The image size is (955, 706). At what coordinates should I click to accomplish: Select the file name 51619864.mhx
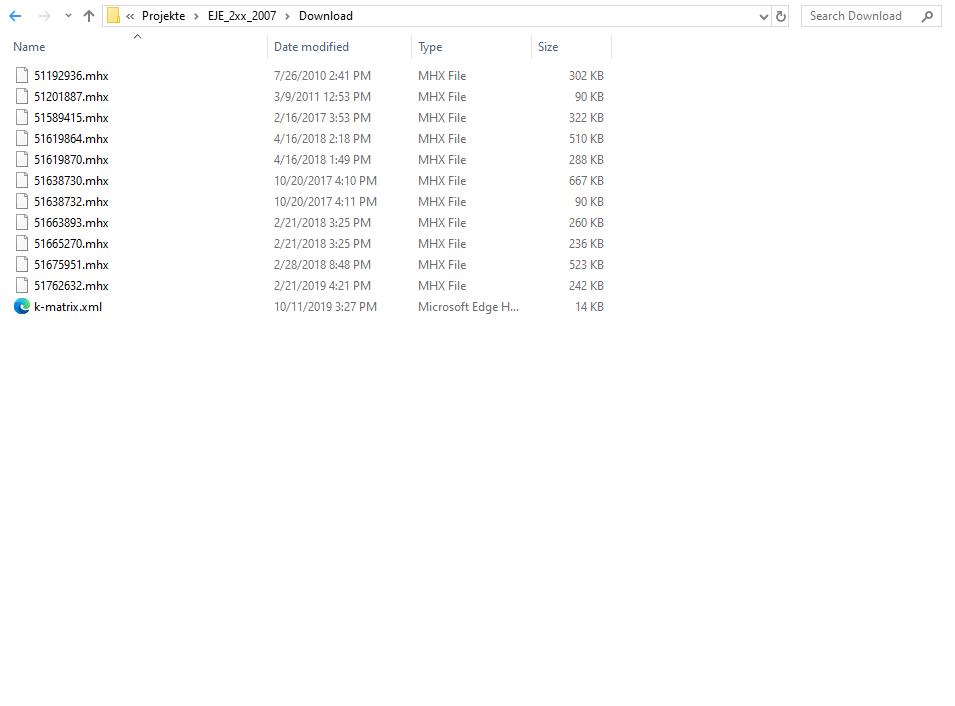(71, 138)
